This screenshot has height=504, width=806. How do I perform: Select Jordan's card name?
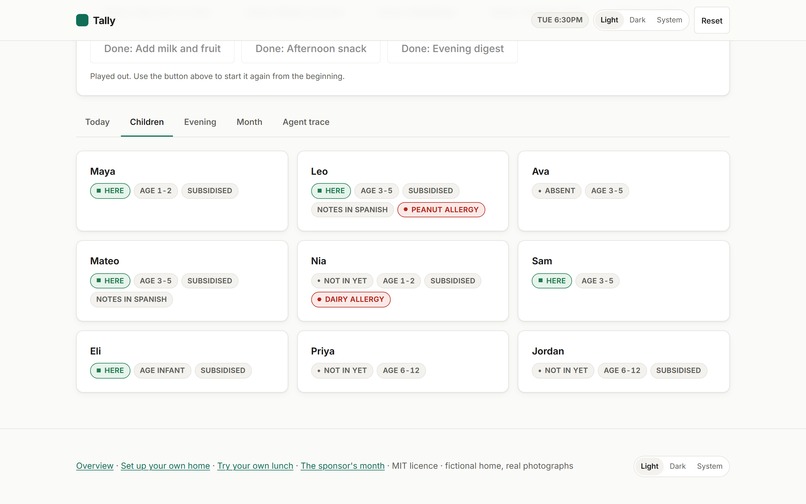547,351
